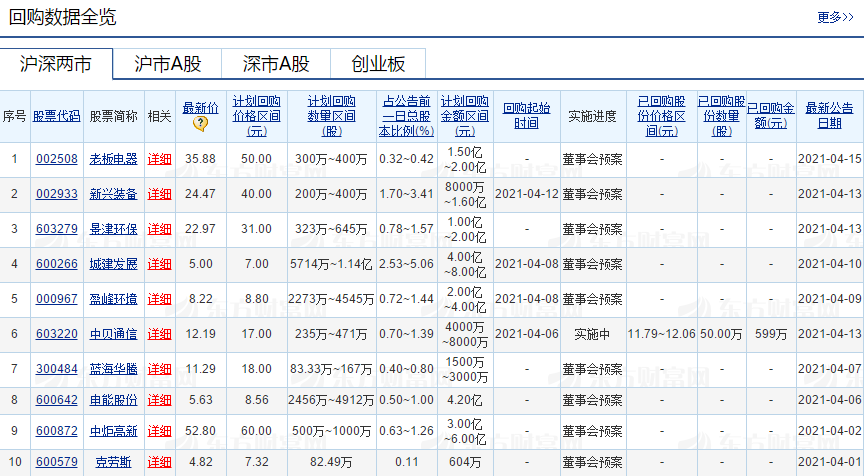Switch to the 沪市A股 tab

pos(167,64)
